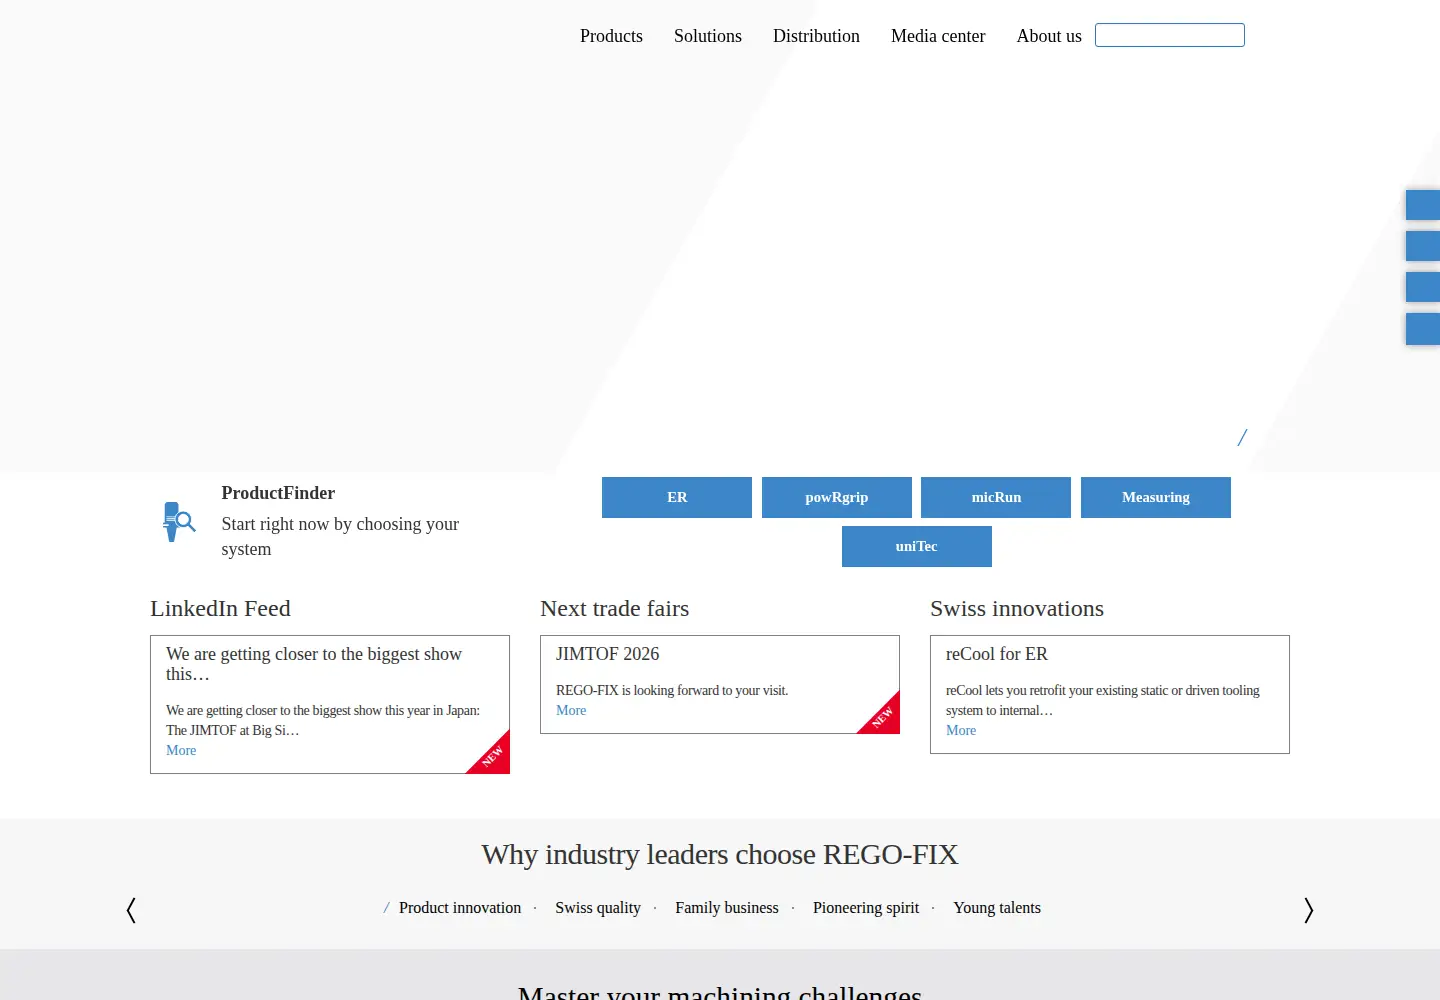Choose the micRun system button
This screenshot has width=1440, height=1000.
point(996,497)
